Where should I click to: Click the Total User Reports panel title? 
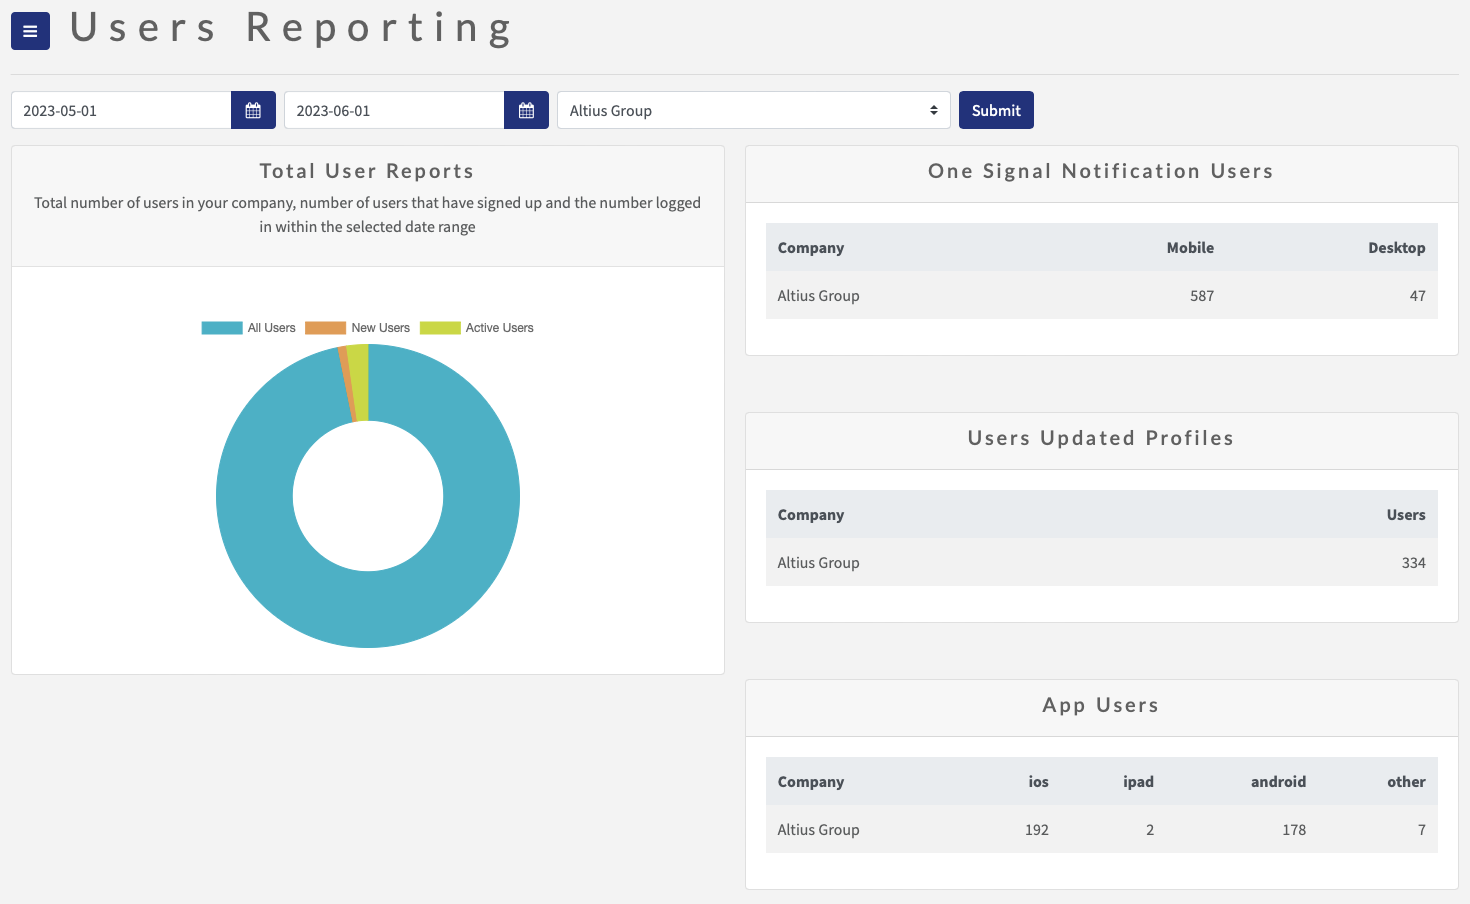pyautogui.click(x=366, y=171)
